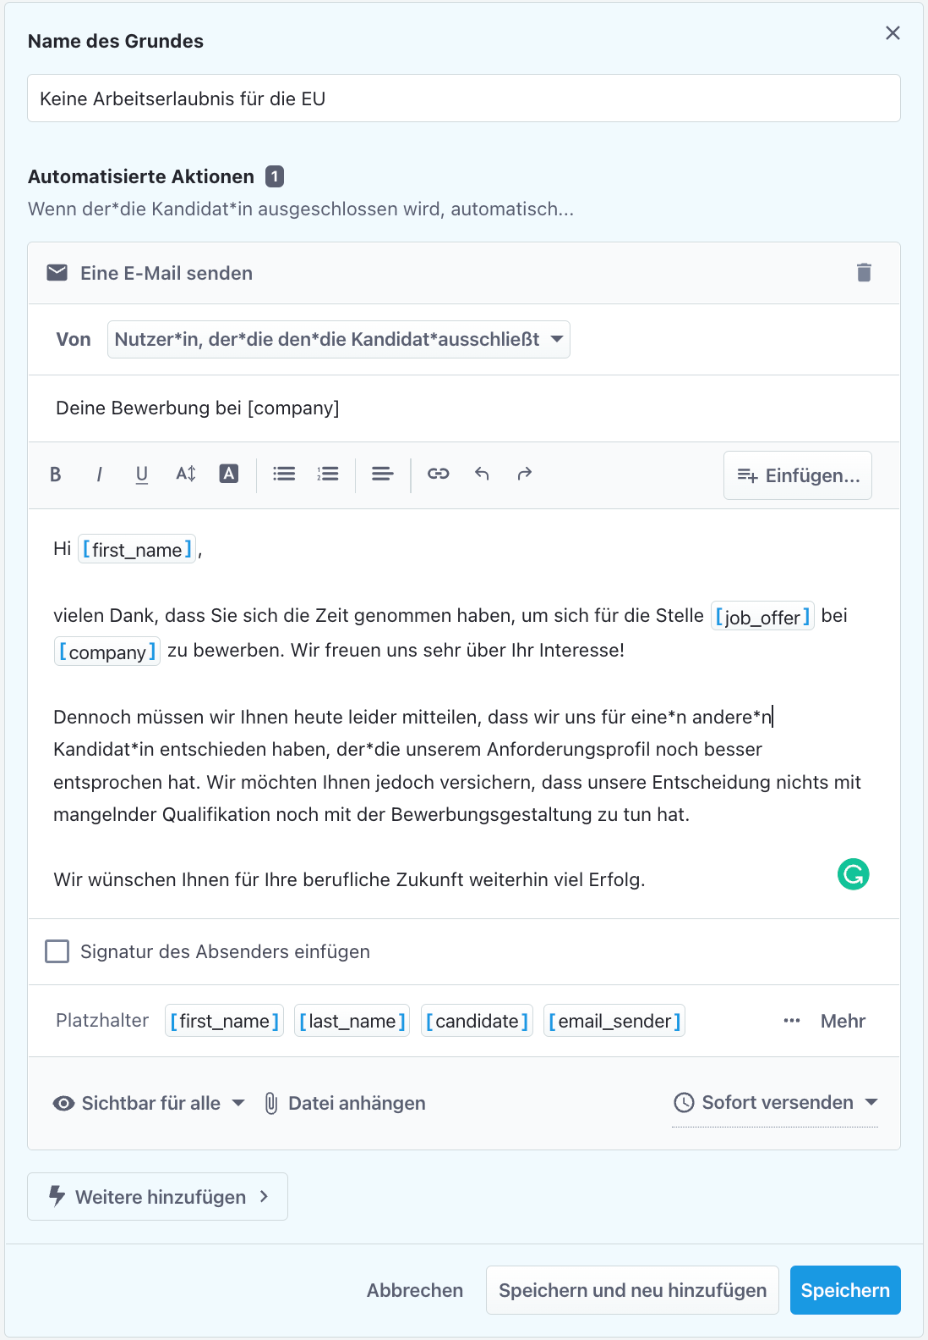The height and width of the screenshot is (1340, 928).
Task: Underline the selected email text
Action: point(142,474)
